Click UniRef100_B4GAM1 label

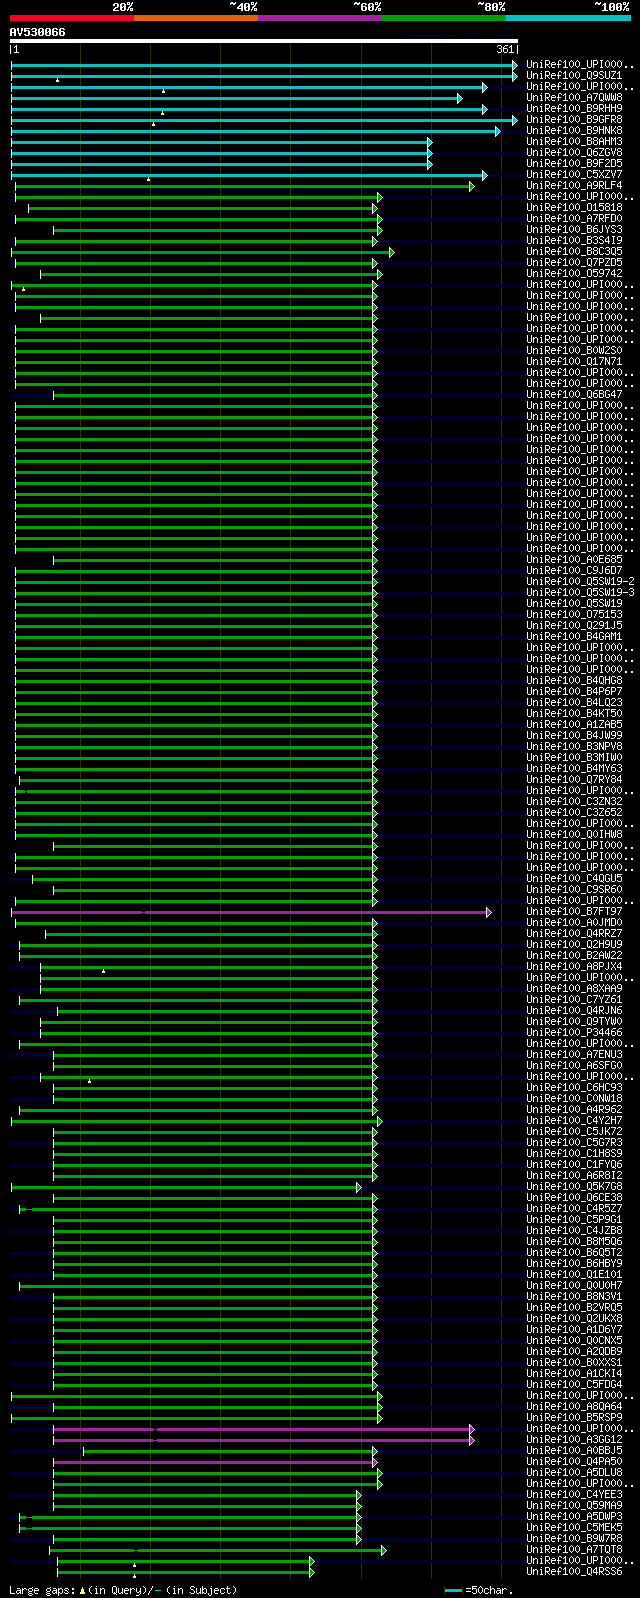[x=574, y=636]
